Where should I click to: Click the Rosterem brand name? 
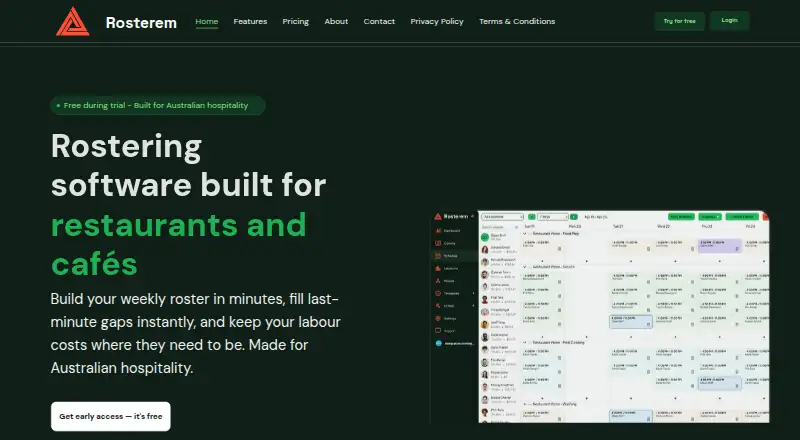pos(141,22)
